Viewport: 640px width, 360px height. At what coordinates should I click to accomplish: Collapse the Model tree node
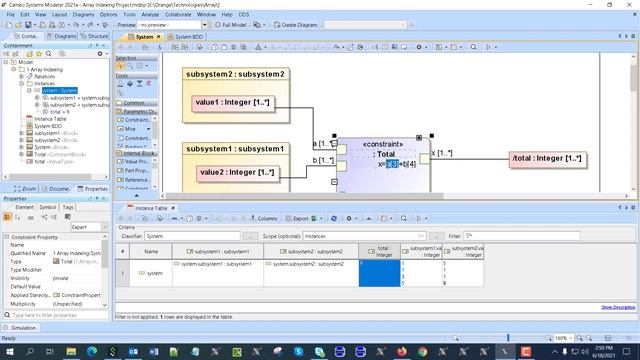click(x=6, y=62)
